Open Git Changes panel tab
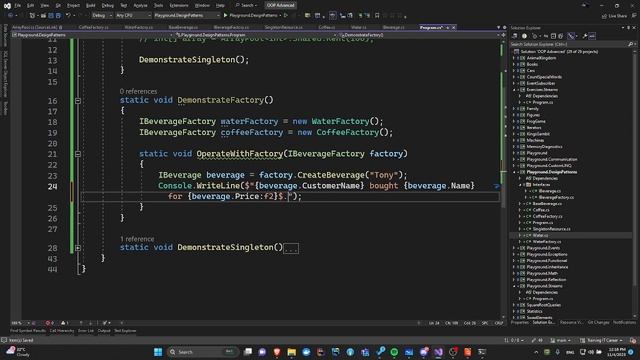Image resolution: width=640 pixels, height=360 pixels. click(598, 322)
